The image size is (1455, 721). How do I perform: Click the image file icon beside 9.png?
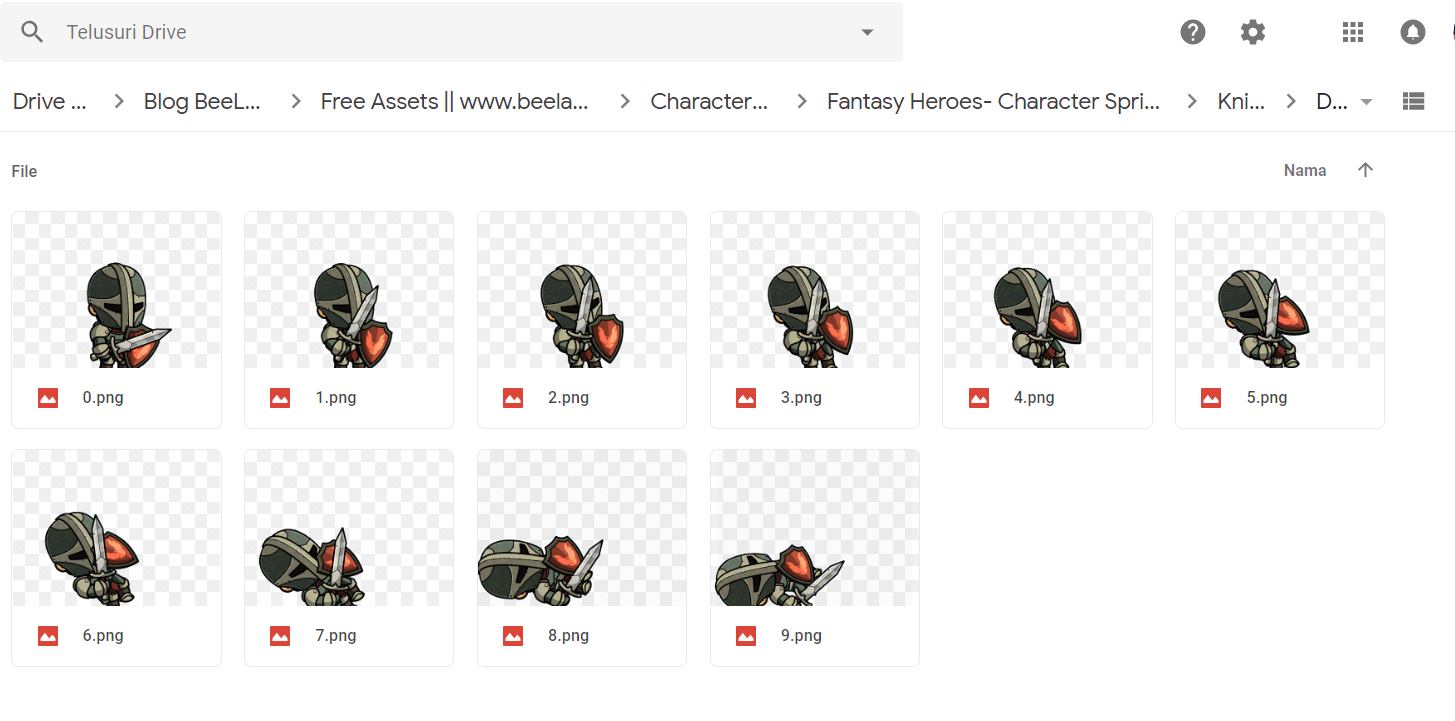pos(746,636)
